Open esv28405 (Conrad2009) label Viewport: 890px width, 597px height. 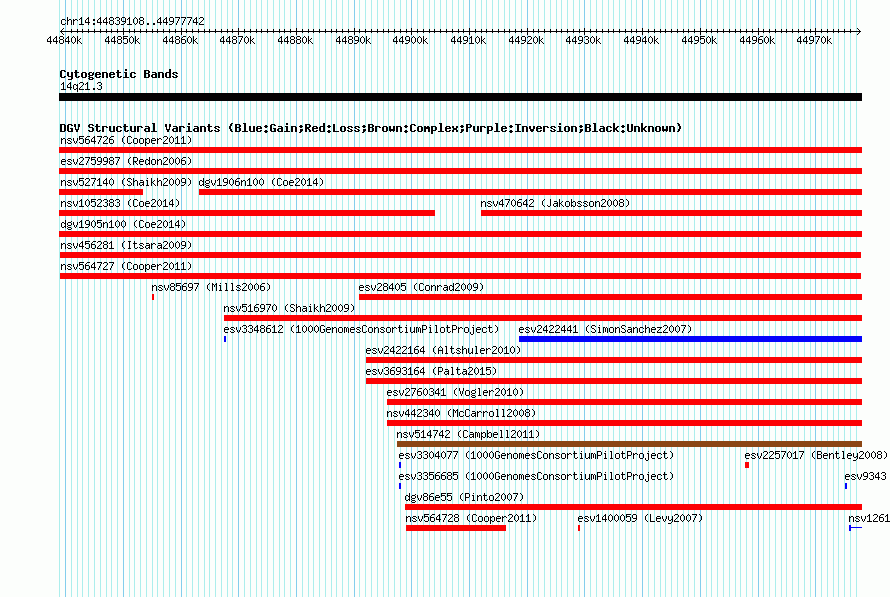point(421,287)
